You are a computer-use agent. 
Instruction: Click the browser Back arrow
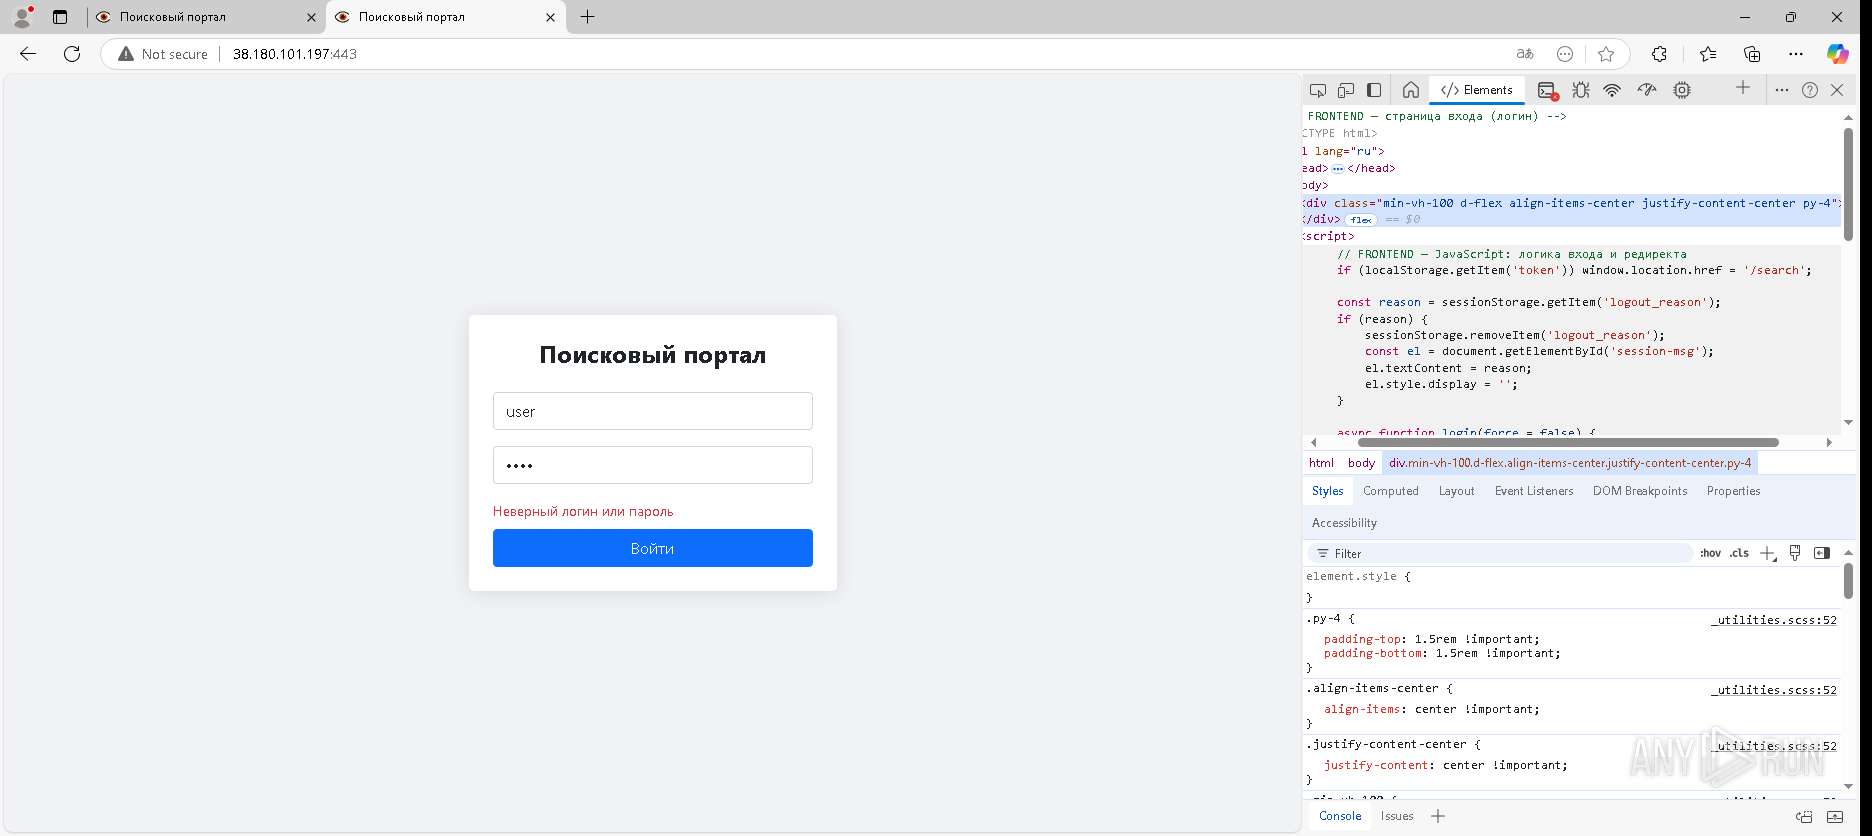[28, 54]
